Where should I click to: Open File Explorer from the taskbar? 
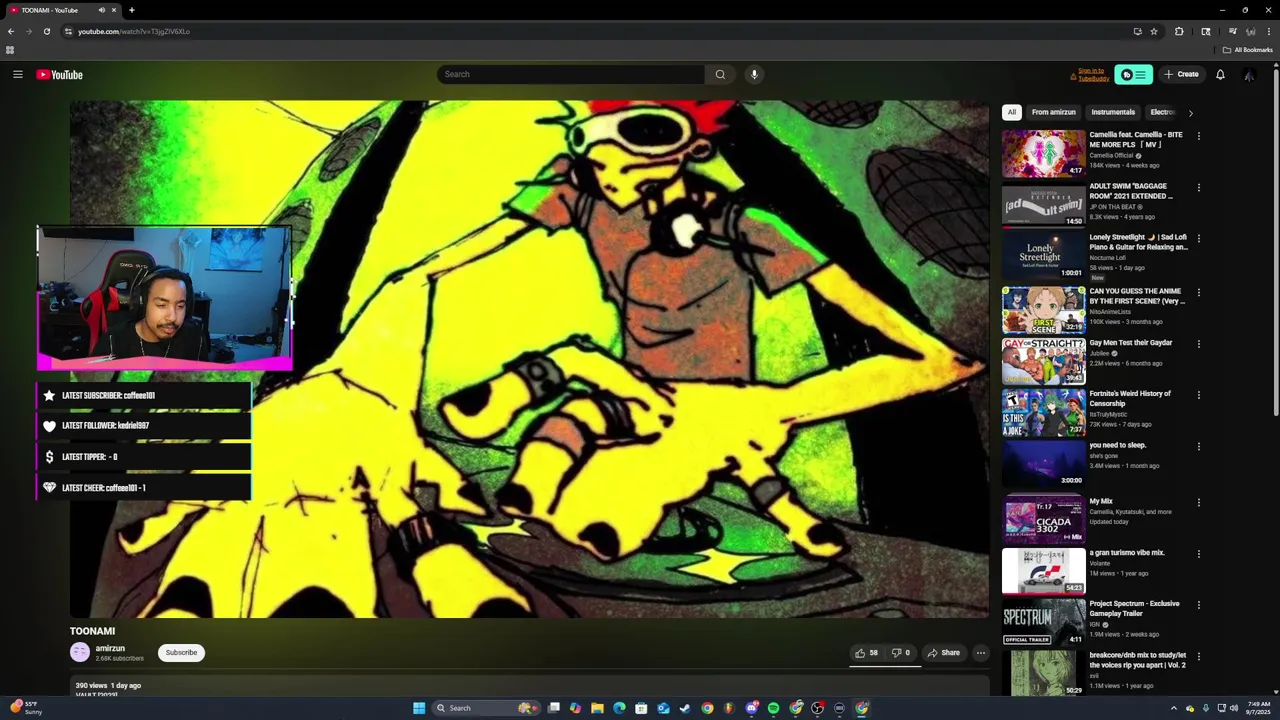pyautogui.click(x=597, y=708)
